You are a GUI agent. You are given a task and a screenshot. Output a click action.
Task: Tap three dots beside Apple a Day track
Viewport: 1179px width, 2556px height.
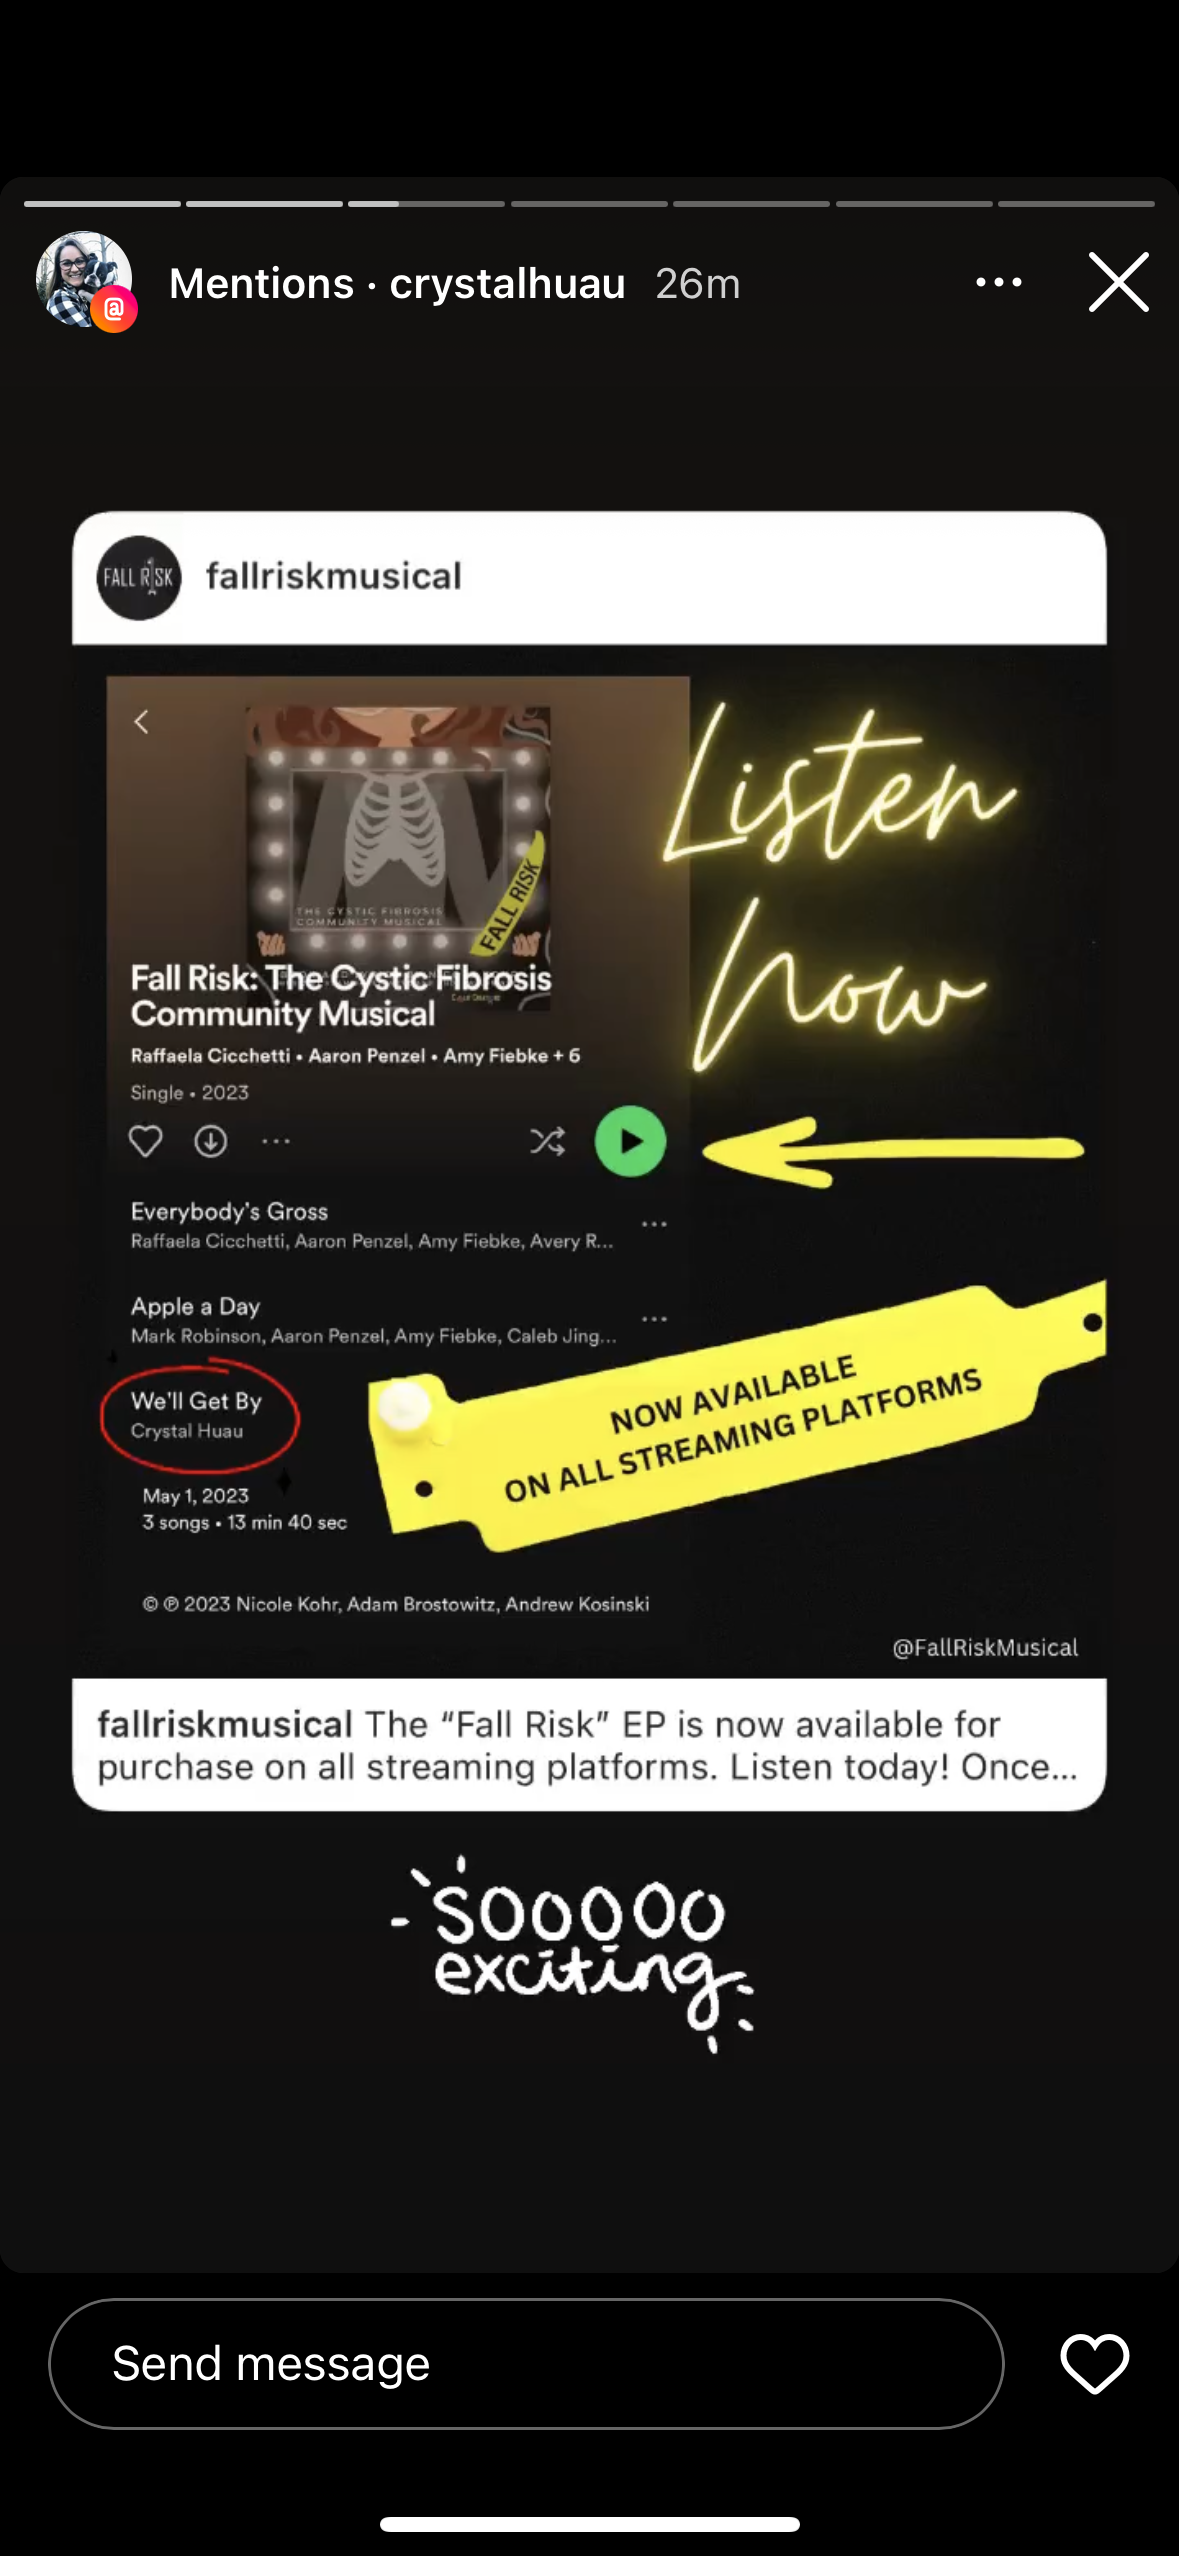654,1319
